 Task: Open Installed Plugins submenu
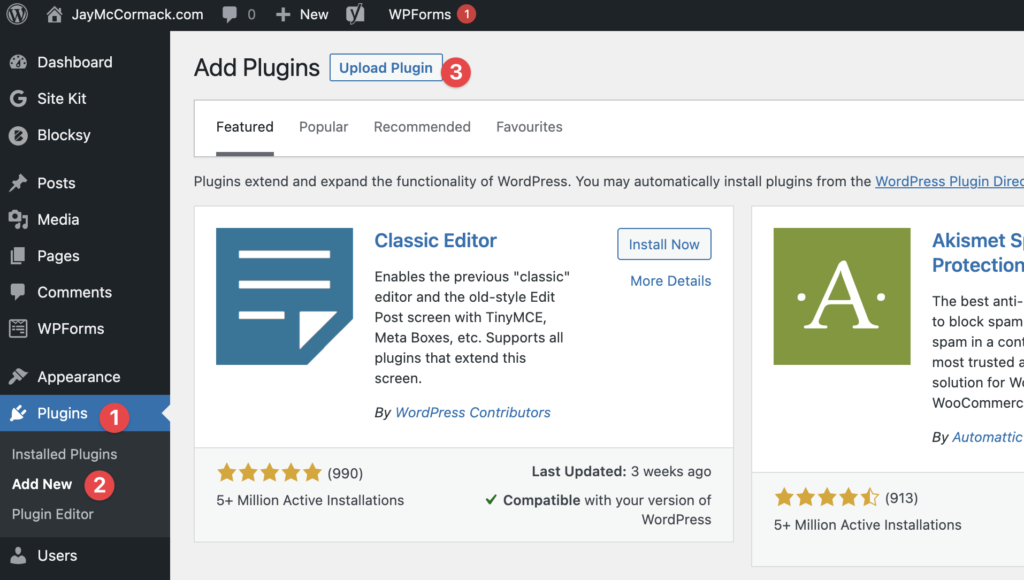(x=65, y=454)
